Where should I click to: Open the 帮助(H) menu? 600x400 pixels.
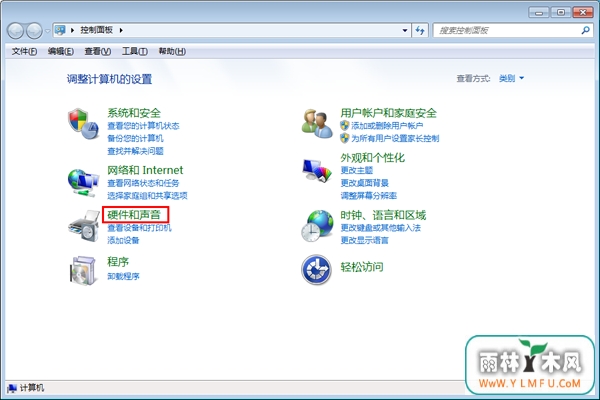tap(172, 51)
